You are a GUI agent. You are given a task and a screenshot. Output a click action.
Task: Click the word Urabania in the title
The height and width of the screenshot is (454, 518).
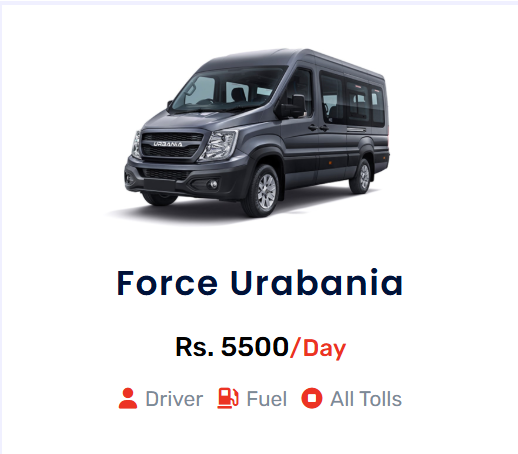317,283
